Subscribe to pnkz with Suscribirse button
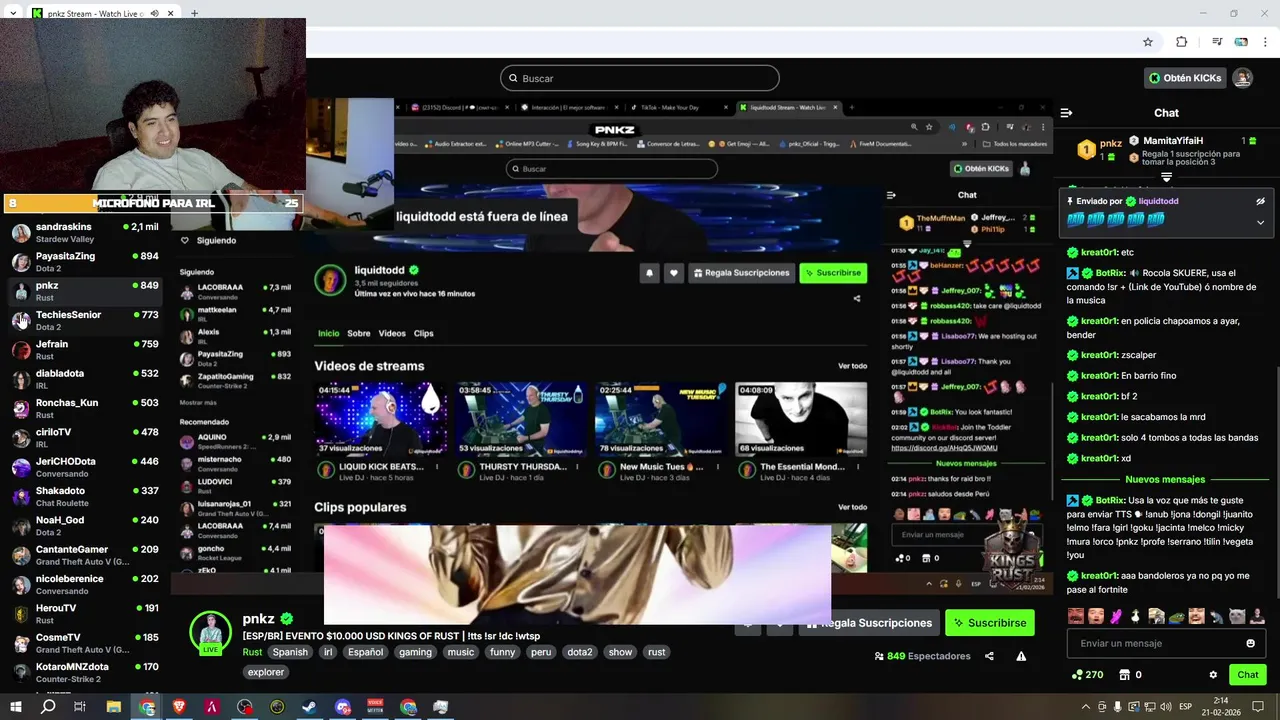Viewport: 1280px width, 720px height. (x=989, y=623)
